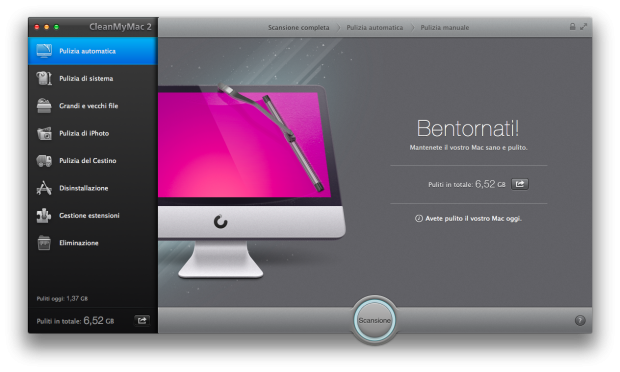Click the lock icon in title bar

pos(572,26)
